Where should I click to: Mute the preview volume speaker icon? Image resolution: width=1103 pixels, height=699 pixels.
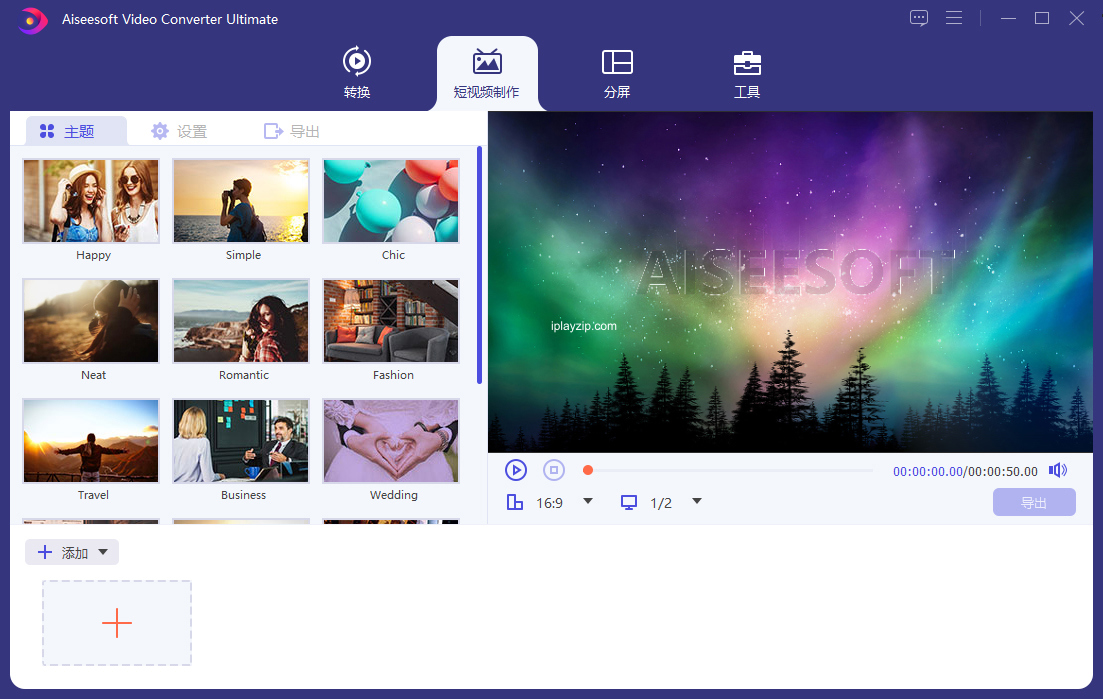[1057, 470]
